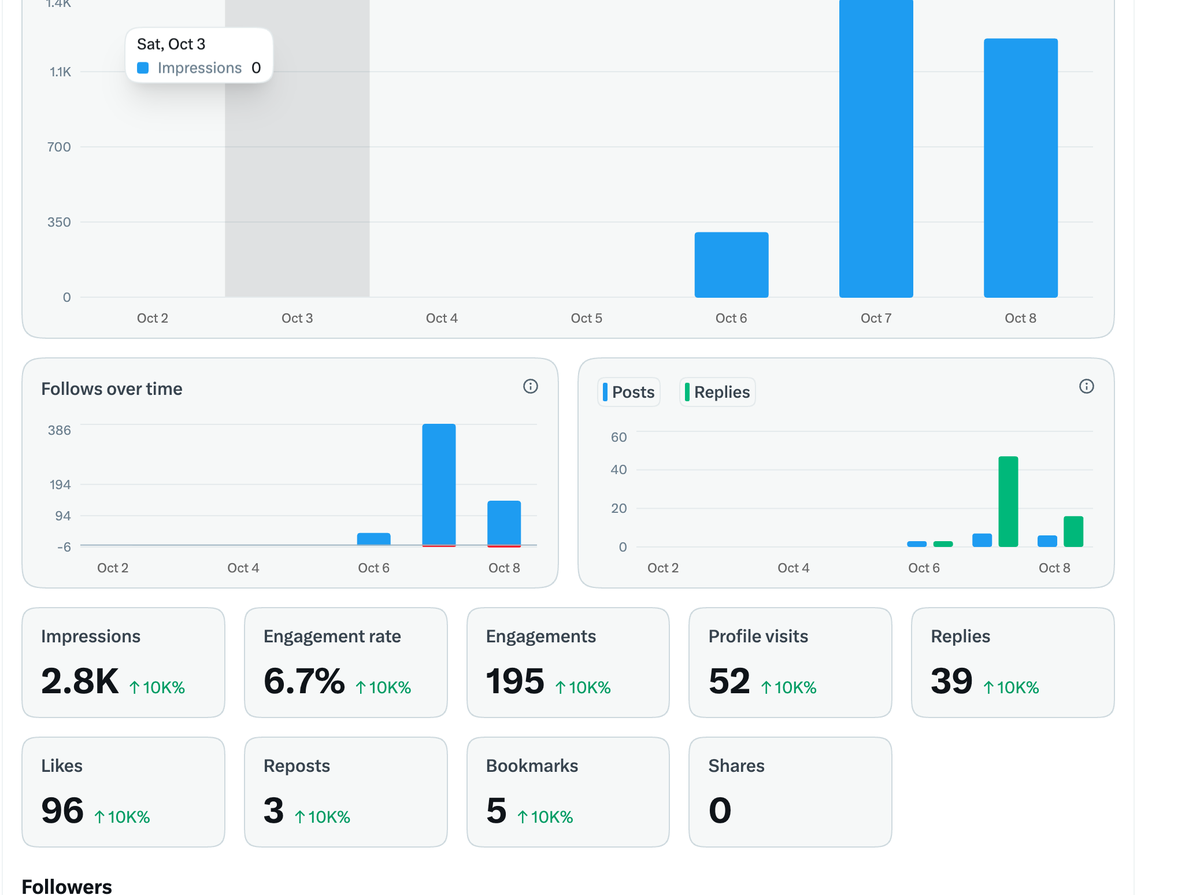Image resolution: width=1200 pixels, height=895 pixels.
Task: Select the Likes metric card
Action: pos(123,792)
